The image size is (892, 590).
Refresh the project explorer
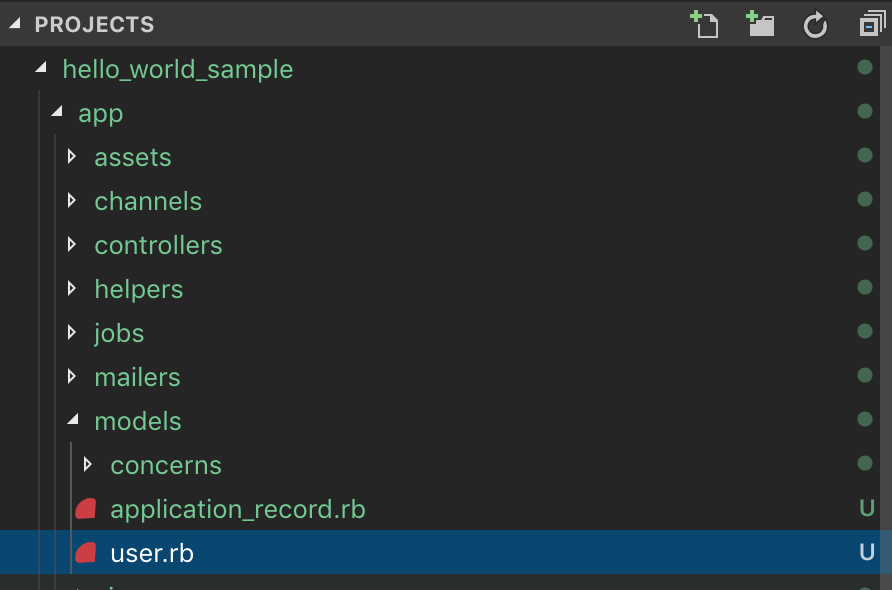[x=816, y=25]
